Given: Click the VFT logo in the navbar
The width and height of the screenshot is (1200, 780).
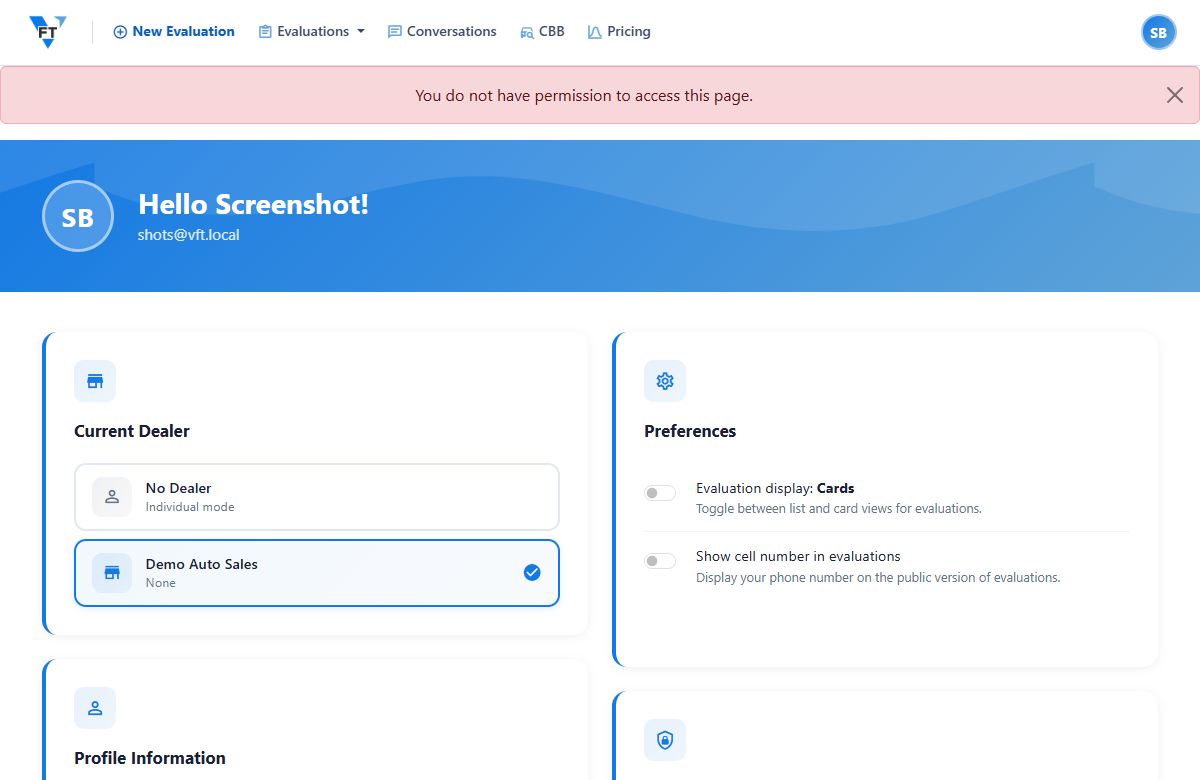Looking at the screenshot, I should [x=47, y=32].
